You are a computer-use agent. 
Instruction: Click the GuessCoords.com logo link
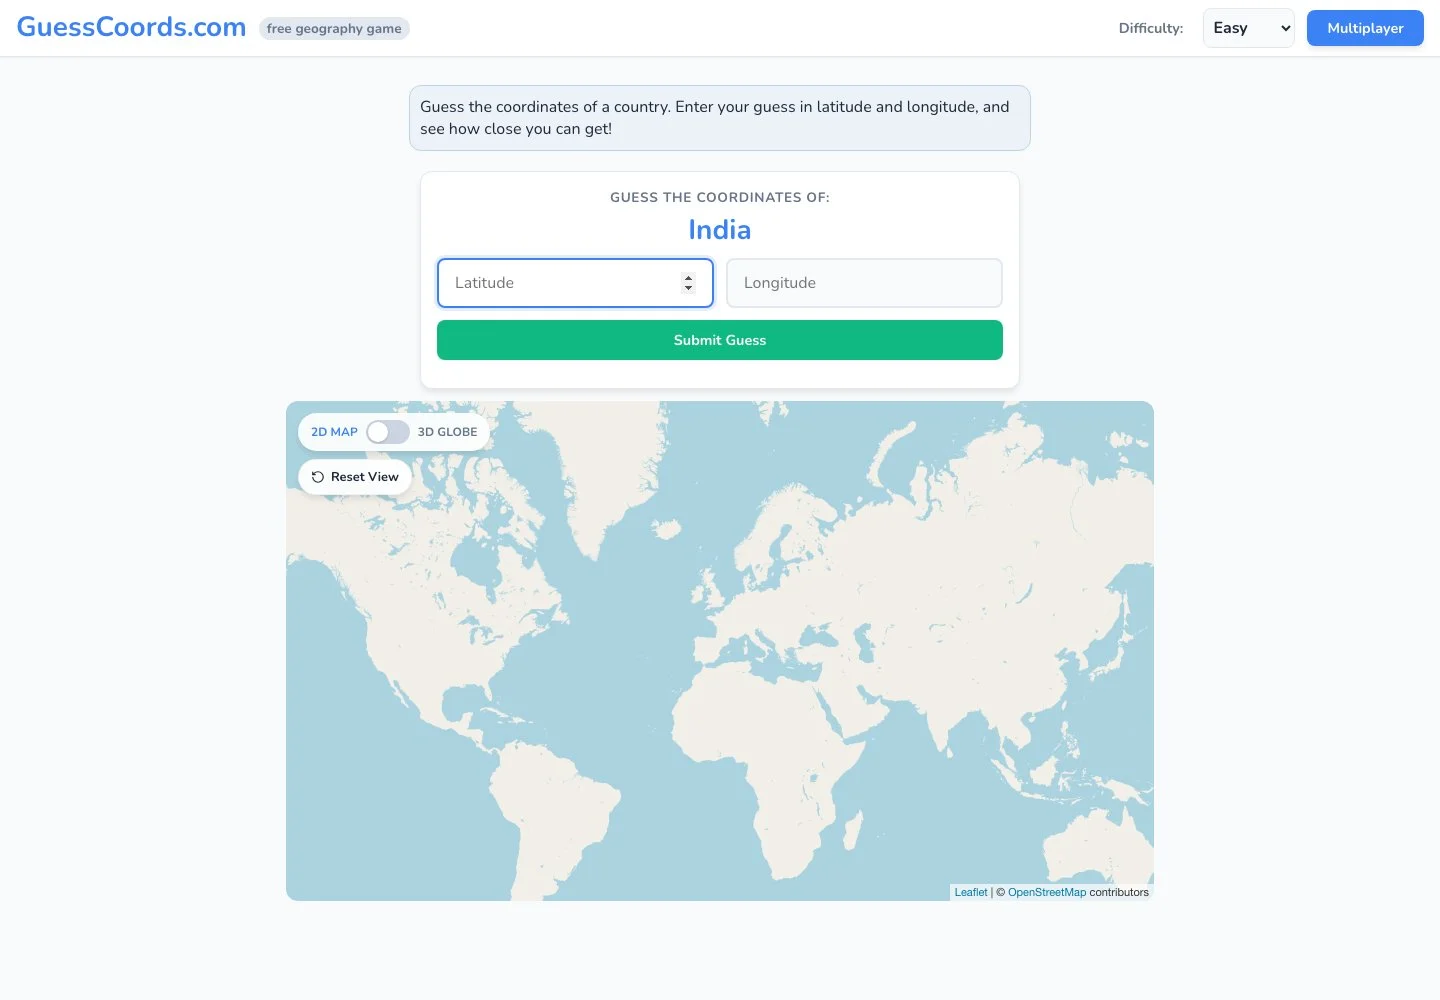131,27
